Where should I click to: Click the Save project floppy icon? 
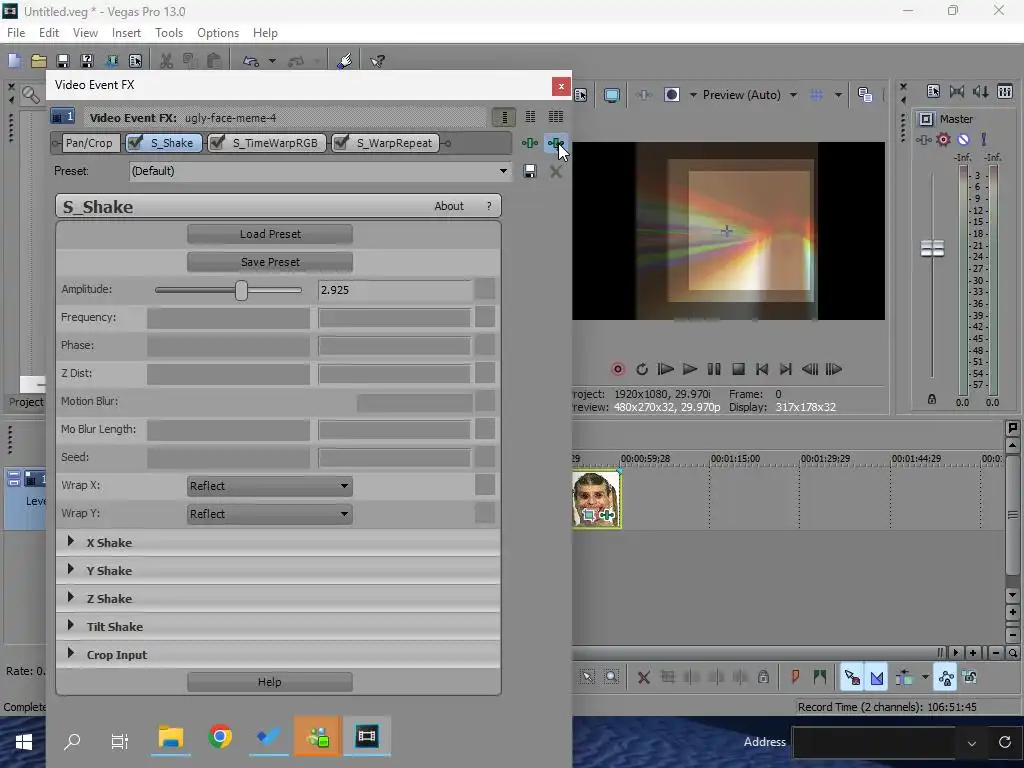click(63, 61)
